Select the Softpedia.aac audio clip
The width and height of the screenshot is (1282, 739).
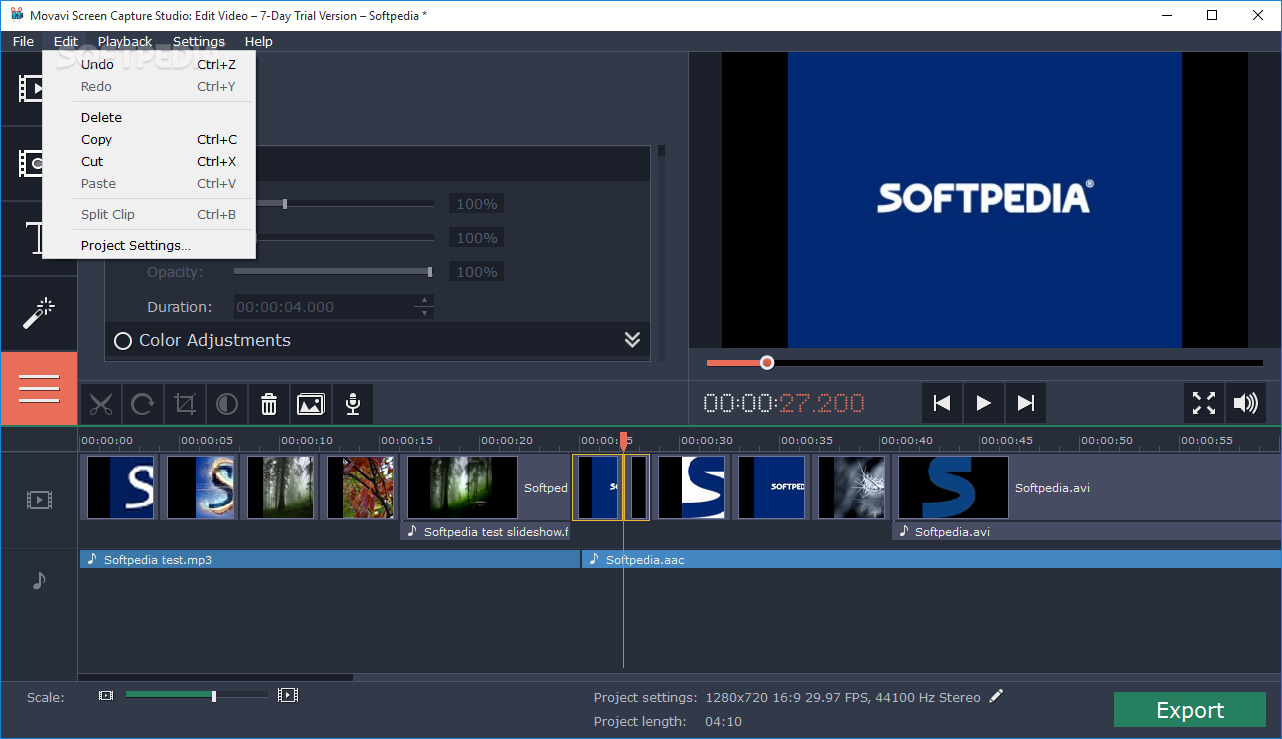click(931, 560)
